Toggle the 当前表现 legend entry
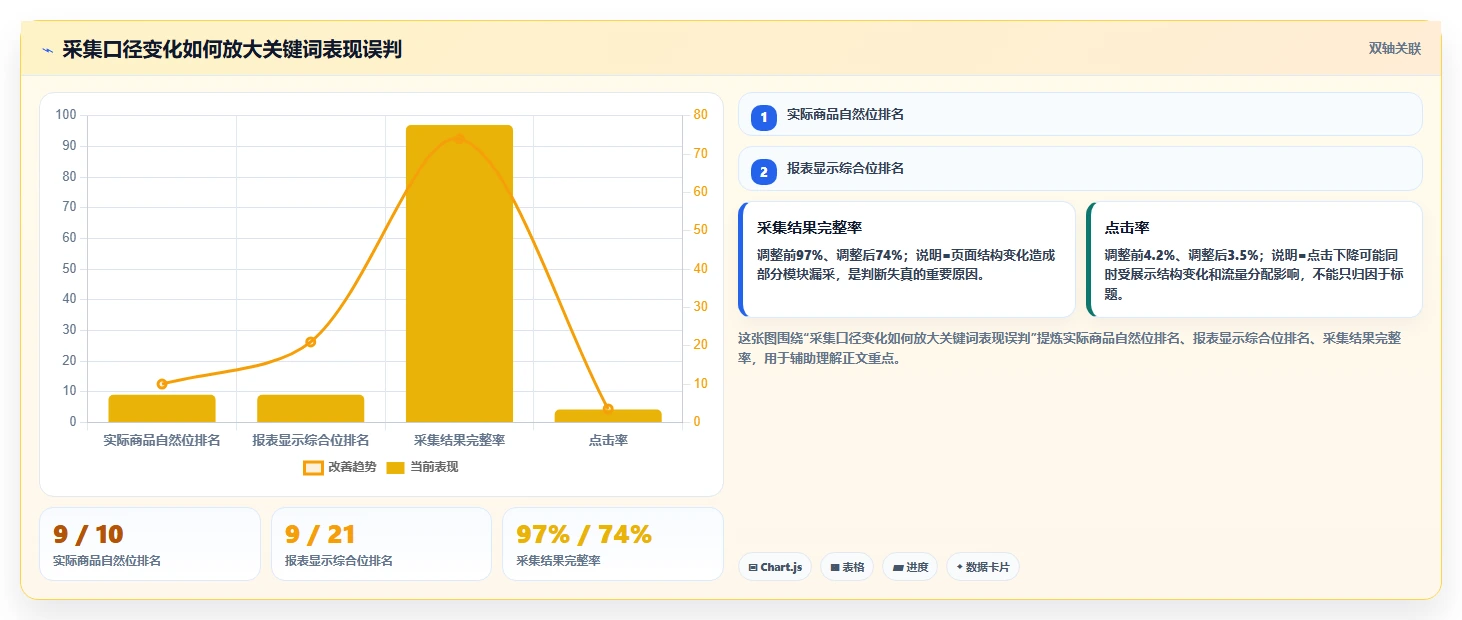Image resolution: width=1462 pixels, height=620 pixels. tap(422, 467)
